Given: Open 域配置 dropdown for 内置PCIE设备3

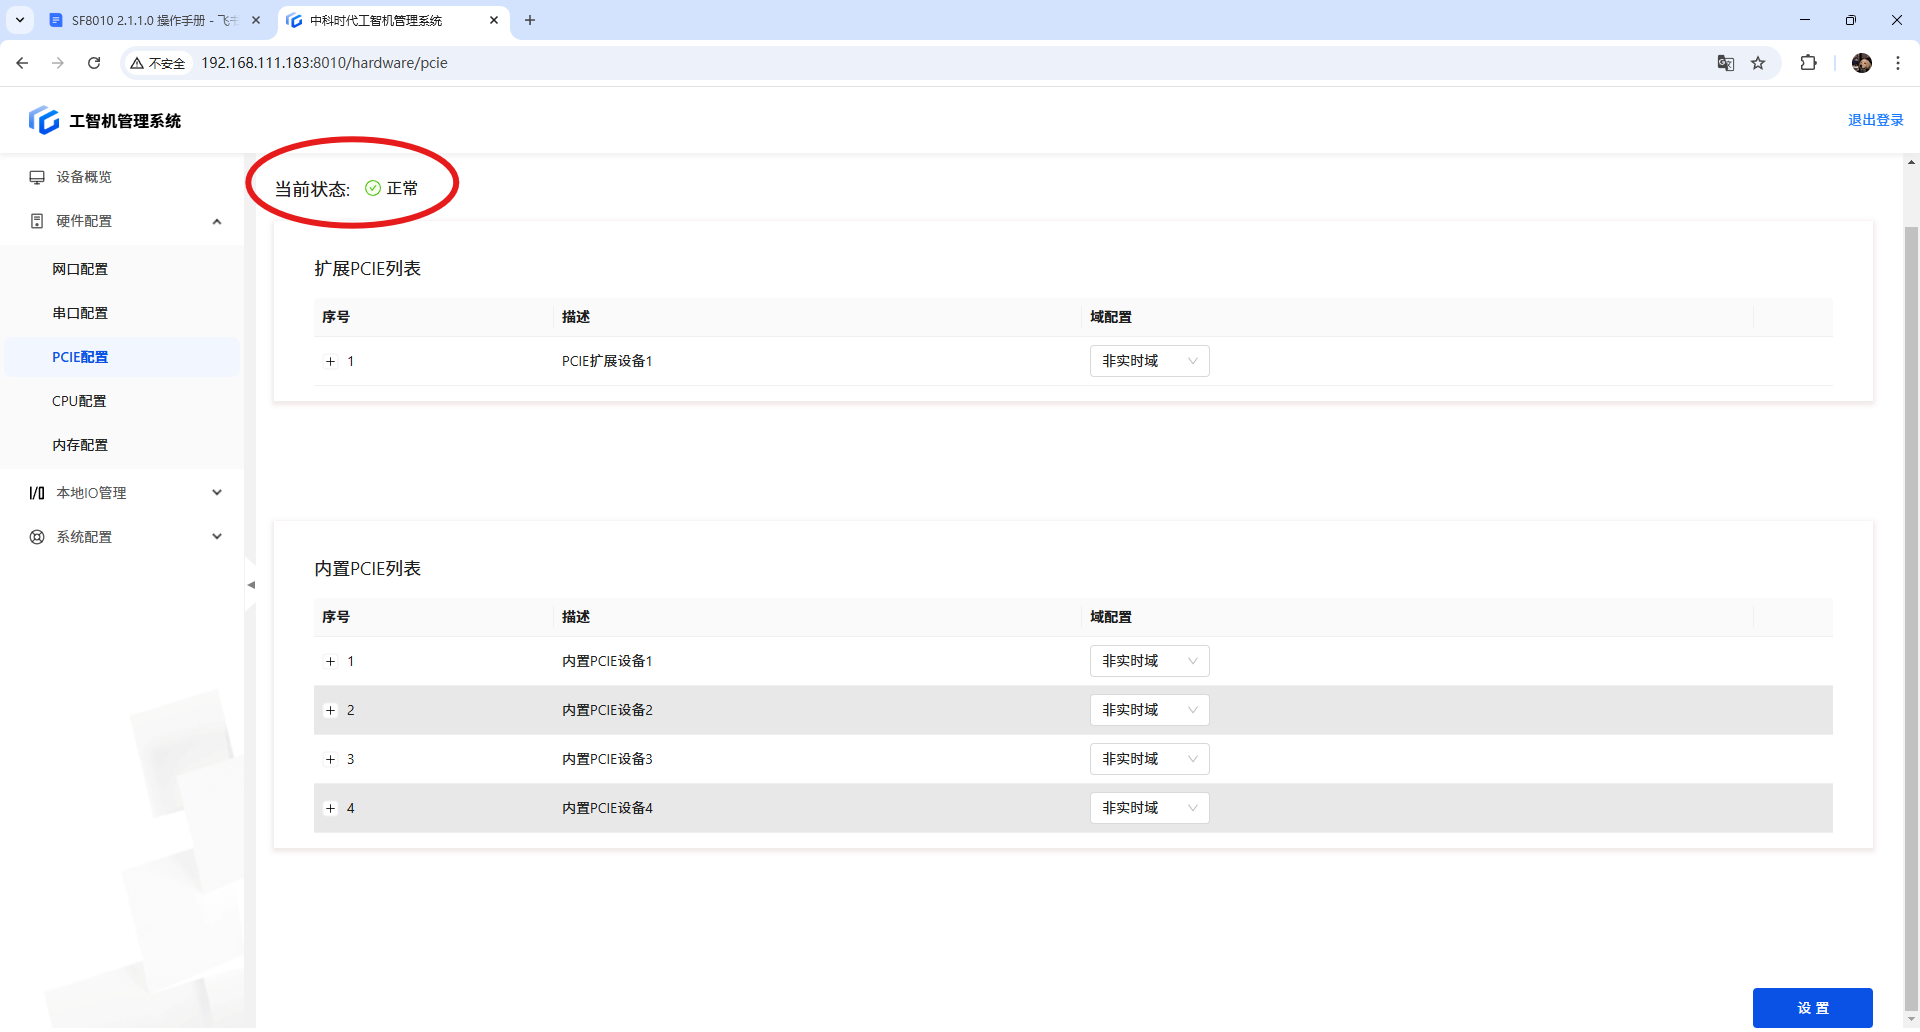Looking at the screenshot, I should 1149,759.
